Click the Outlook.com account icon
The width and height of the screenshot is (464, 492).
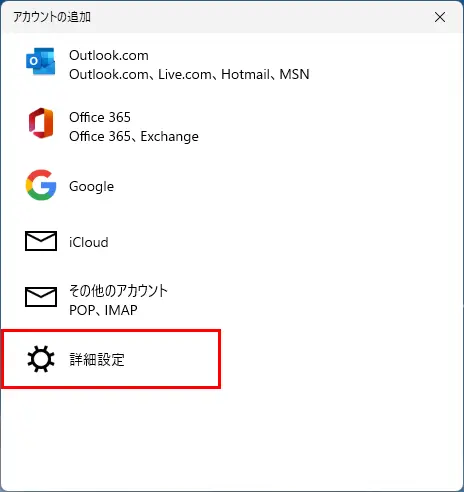point(41,61)
